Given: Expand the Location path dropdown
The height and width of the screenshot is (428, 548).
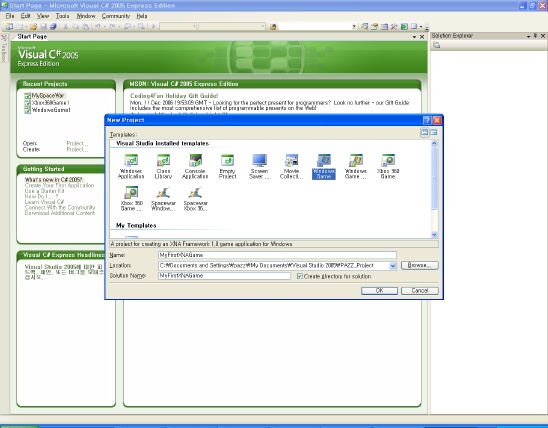Looking at the screenshot, I should tap(392, 266).
